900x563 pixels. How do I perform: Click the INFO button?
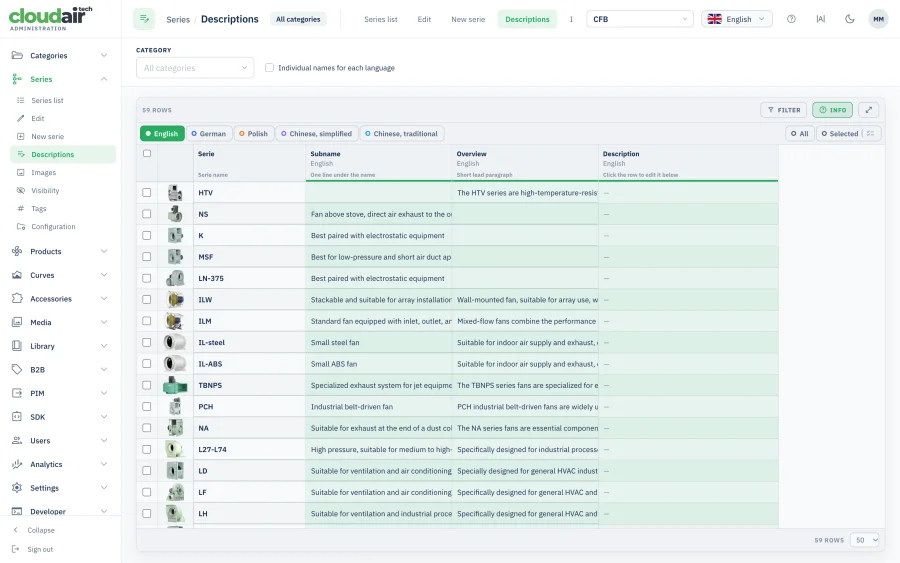[832, 110]
